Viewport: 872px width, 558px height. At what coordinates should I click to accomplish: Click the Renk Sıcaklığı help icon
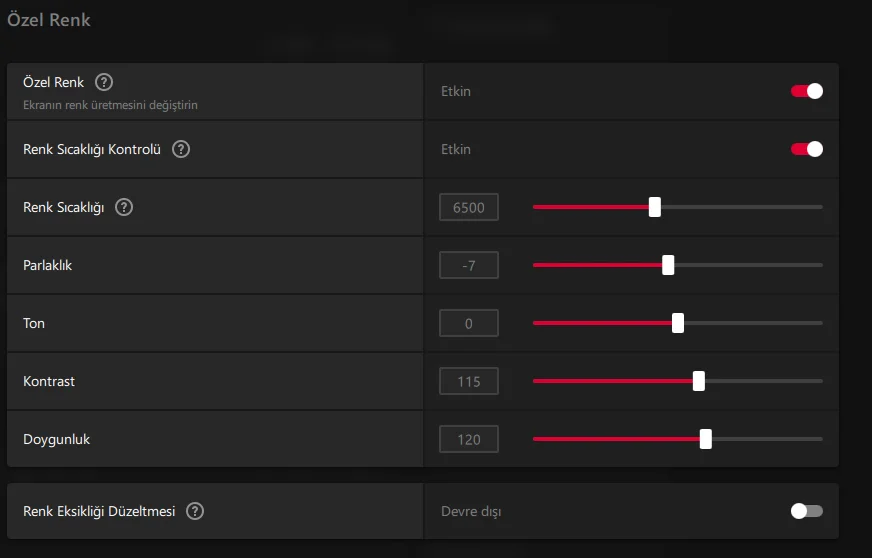(x=124, y=207)
